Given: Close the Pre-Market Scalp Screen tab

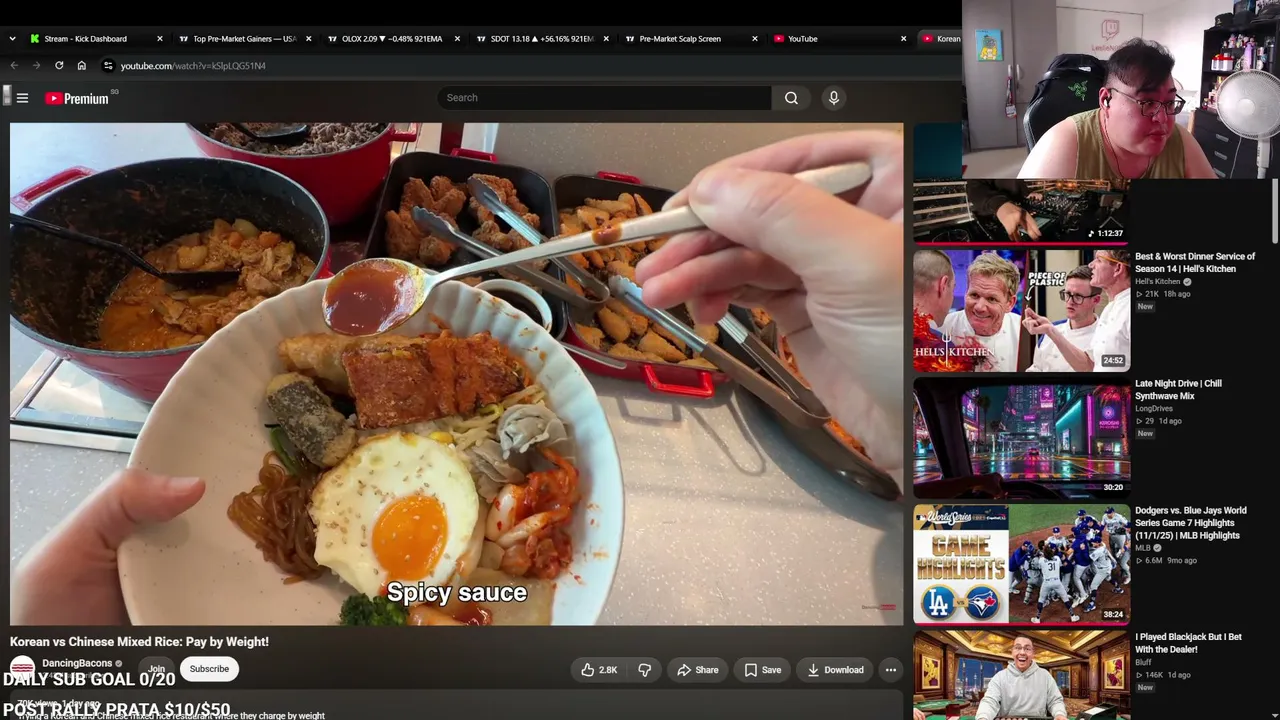Looking at the screenshot, I should (x=755, y=39).
